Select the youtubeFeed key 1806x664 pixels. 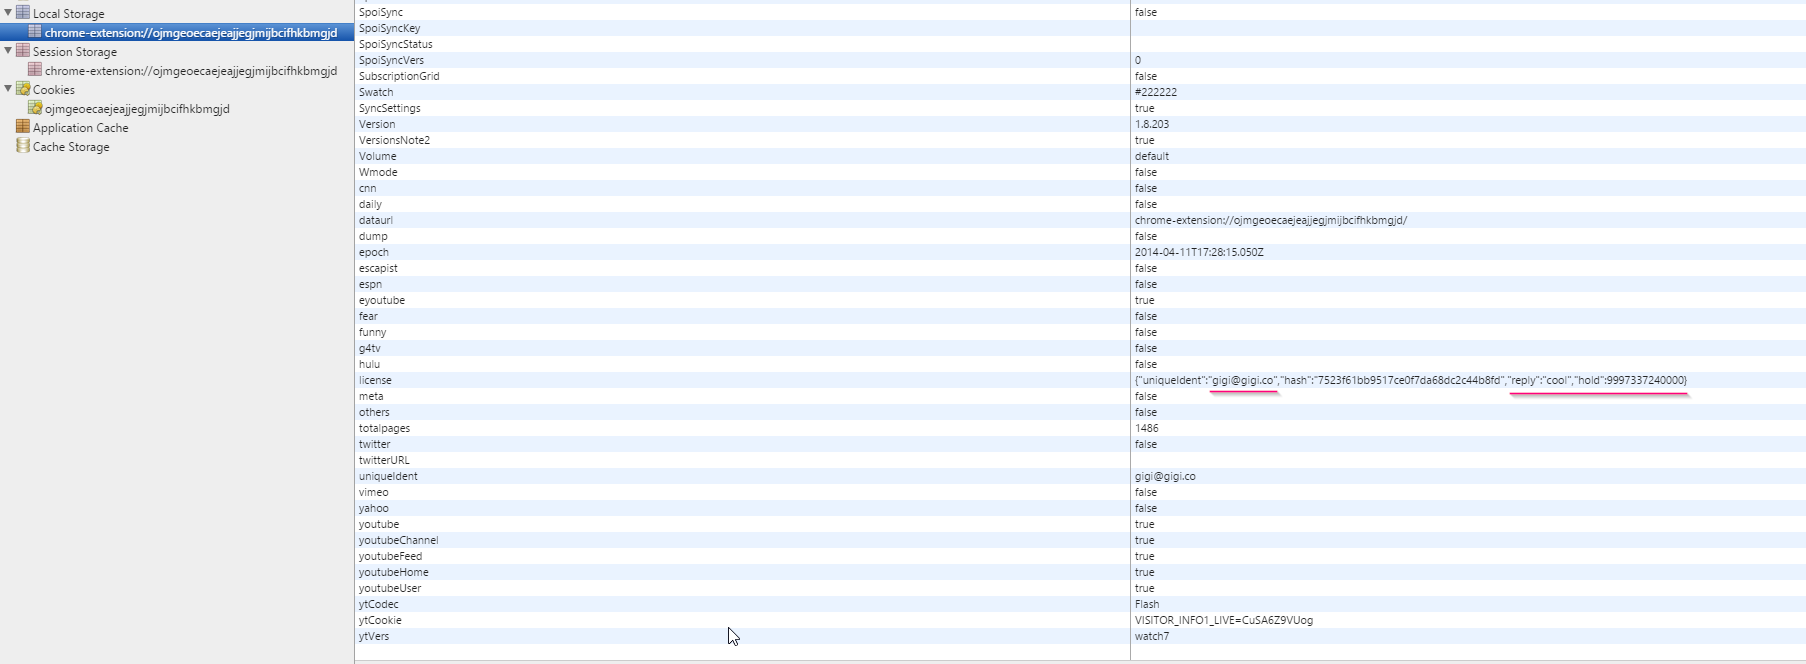pos(390,556)
